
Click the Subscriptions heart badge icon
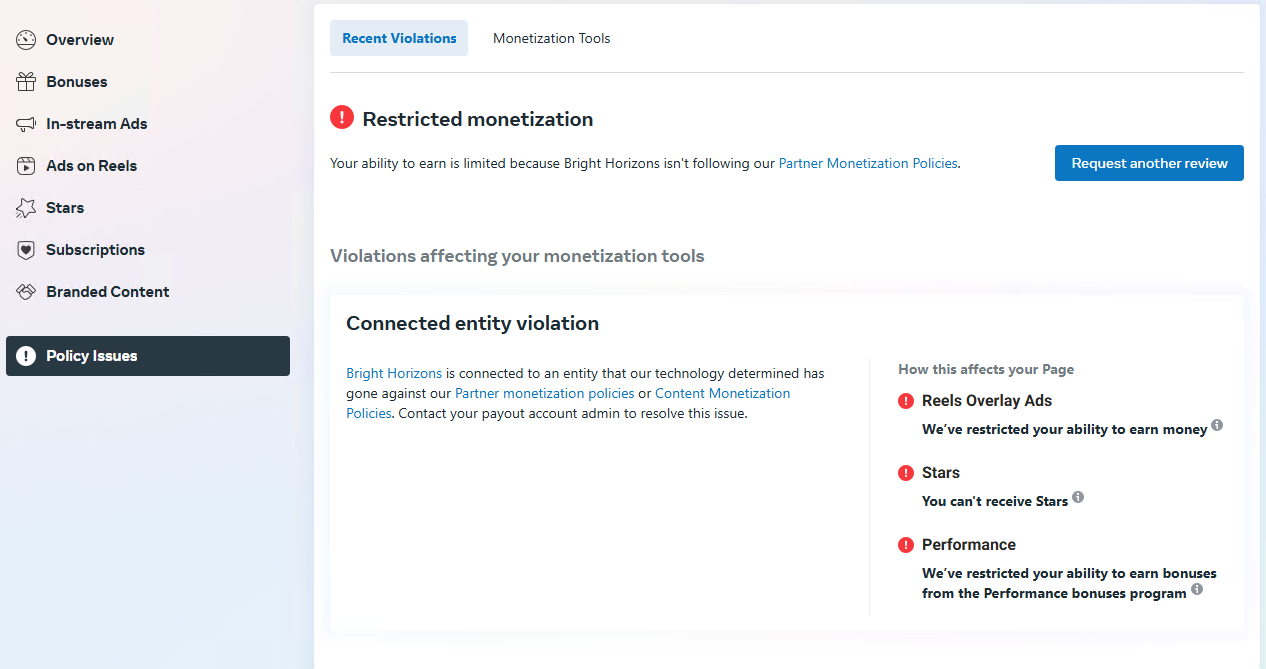(x=26, y=250)
